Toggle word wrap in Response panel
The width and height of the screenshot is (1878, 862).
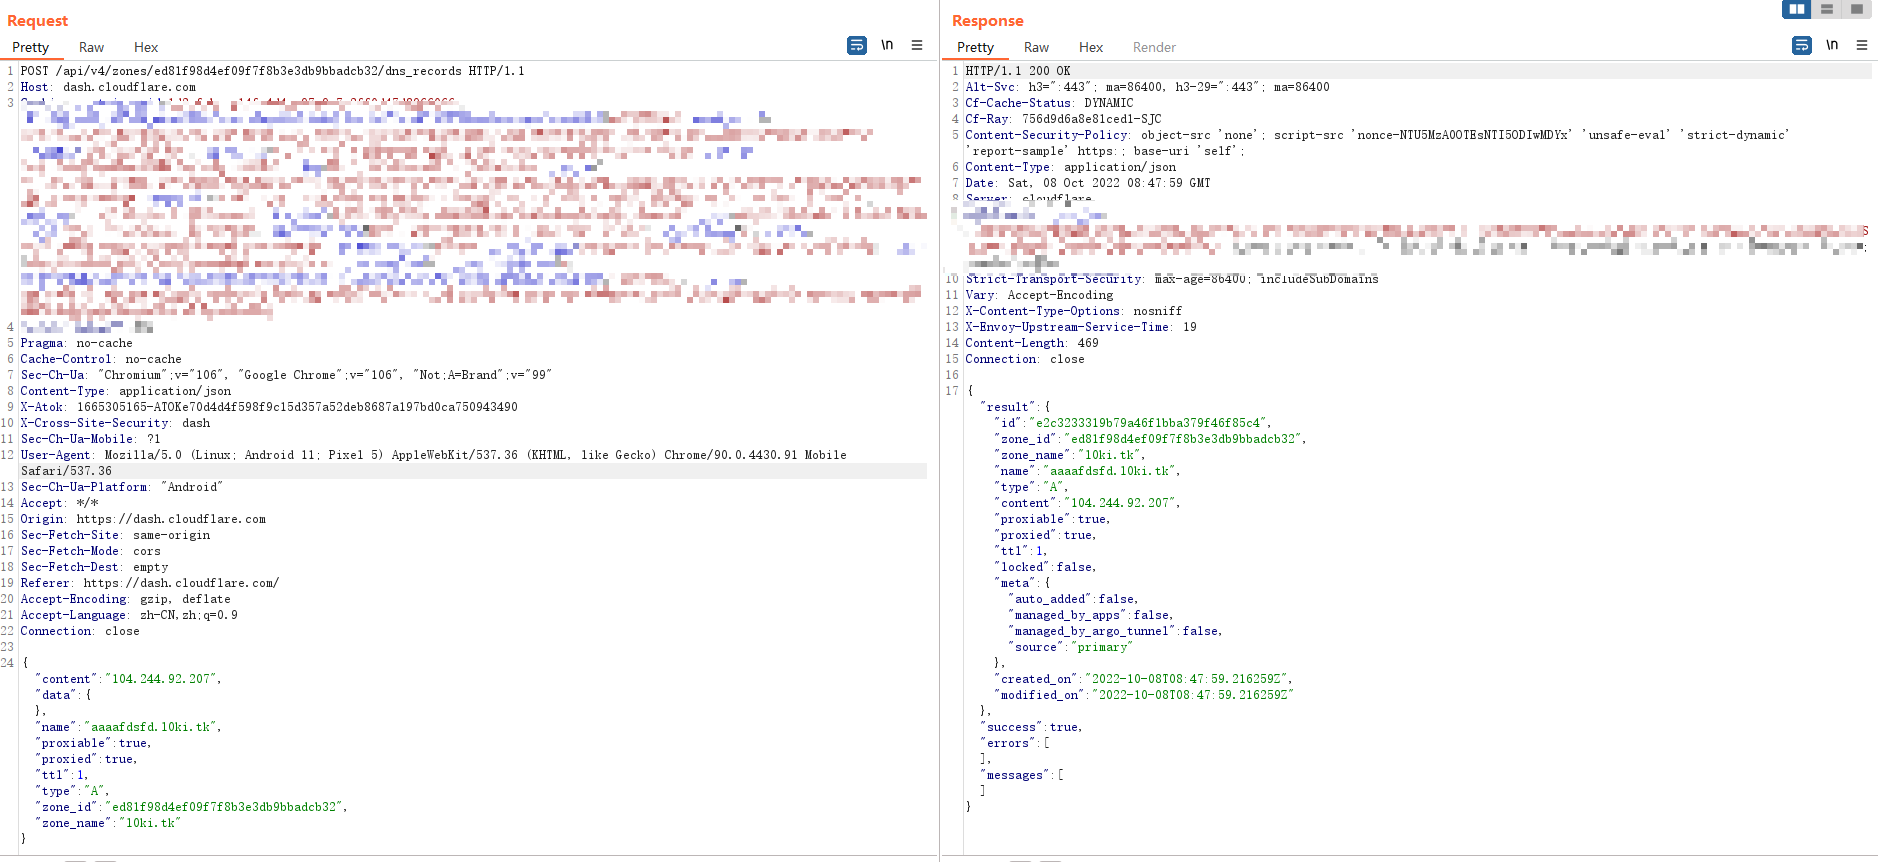pyautogui.click(x=1801, y=46)
